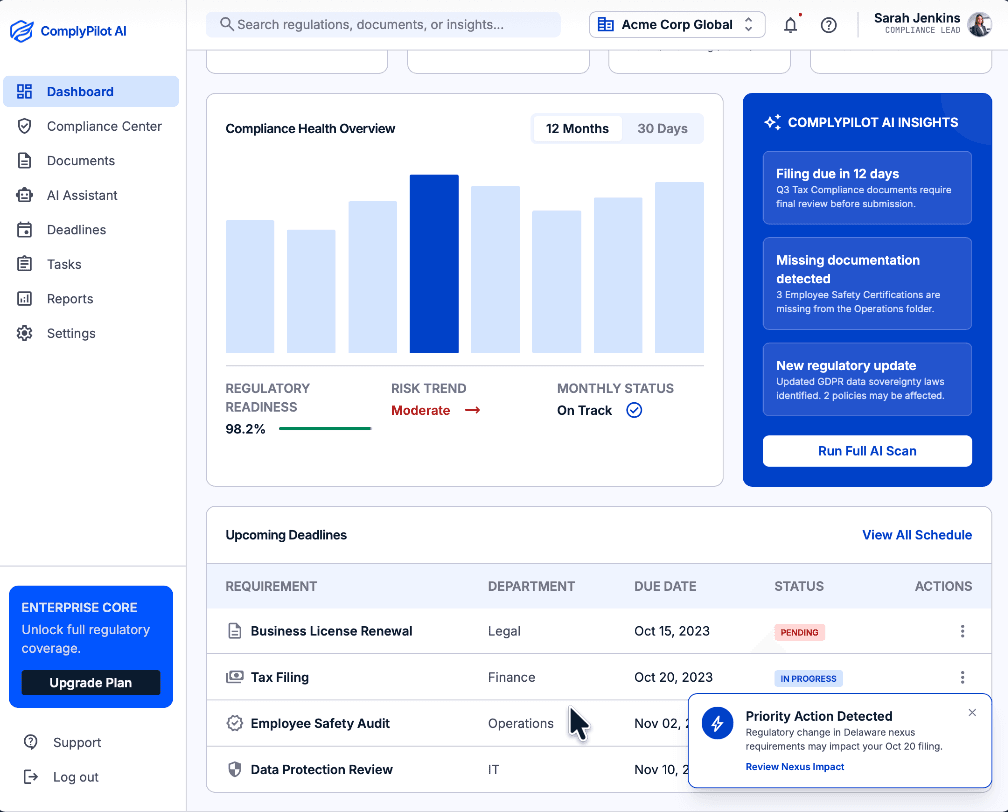Click the Documents file icon
1008x812 pixels.
[x=24, y=161]
